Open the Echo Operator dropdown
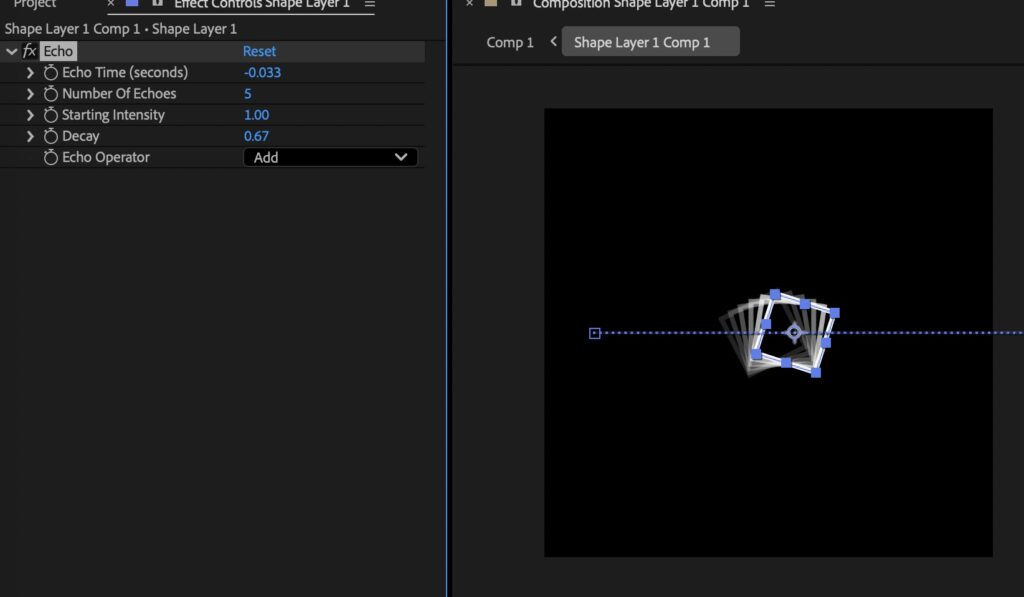This screenshot has width=1024, height=597. click(330, 157)
